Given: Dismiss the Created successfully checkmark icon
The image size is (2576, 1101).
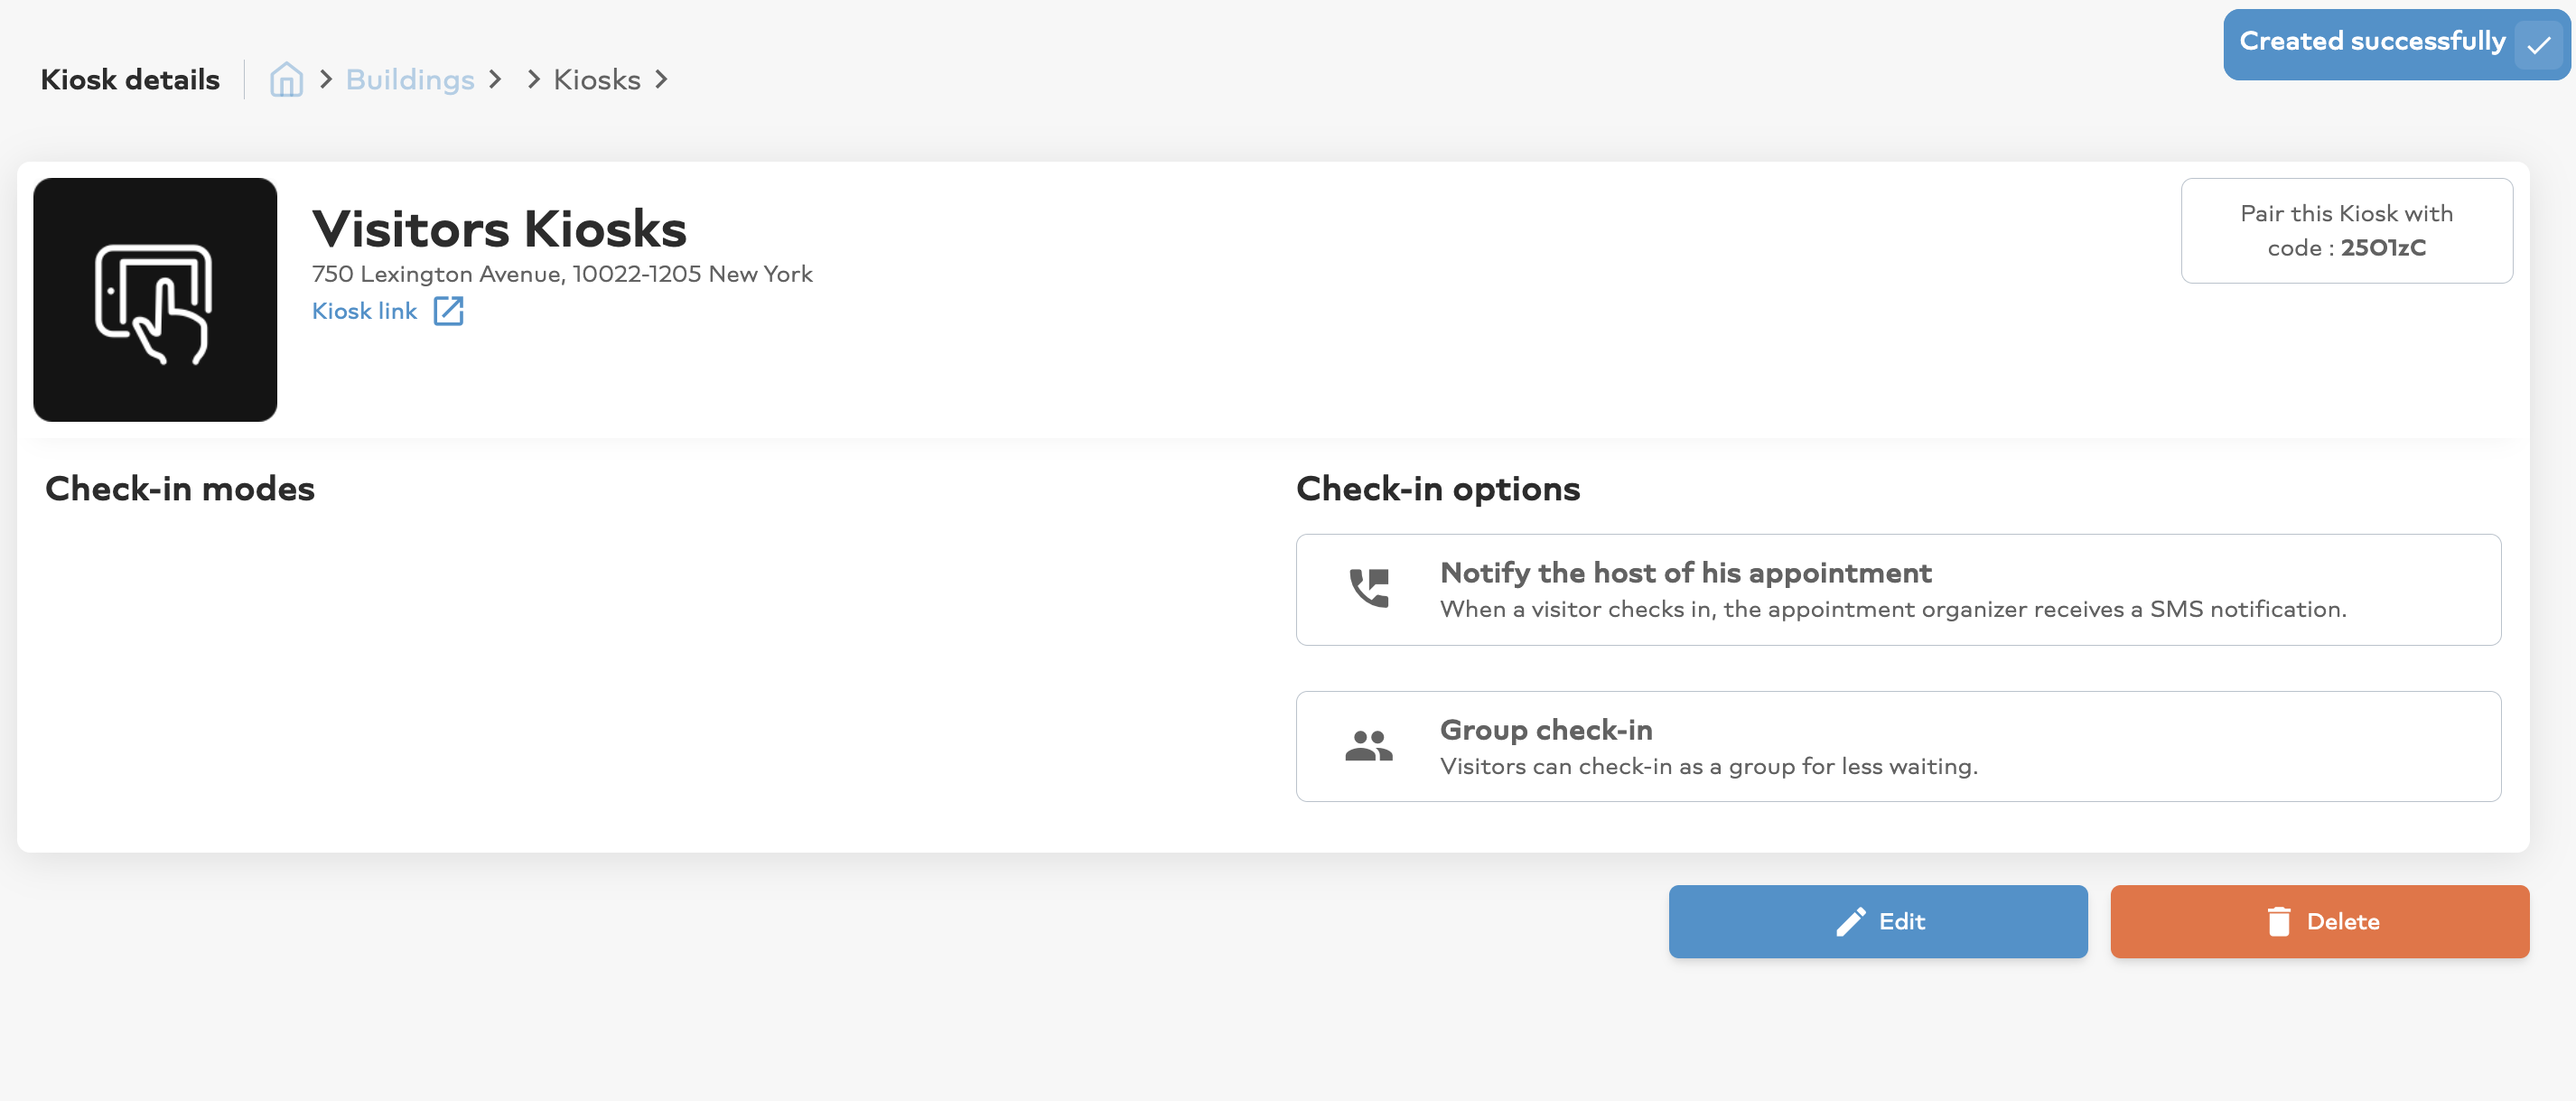Looking at the screenshot, I should tap(2538, 44).
